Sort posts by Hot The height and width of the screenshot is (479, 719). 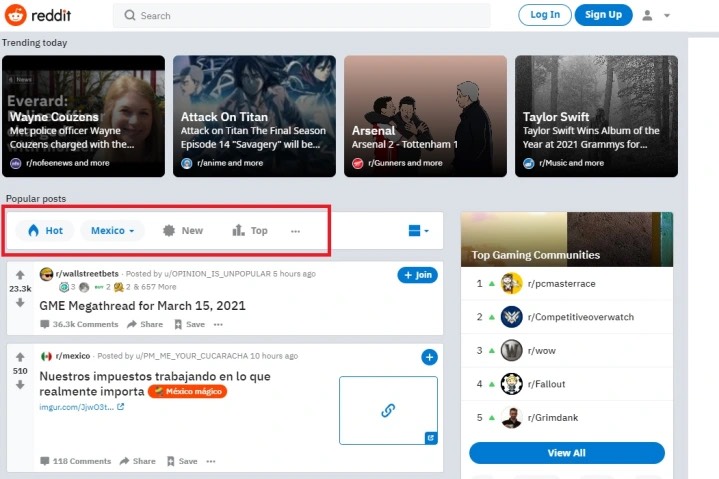(x=45, y=231)
